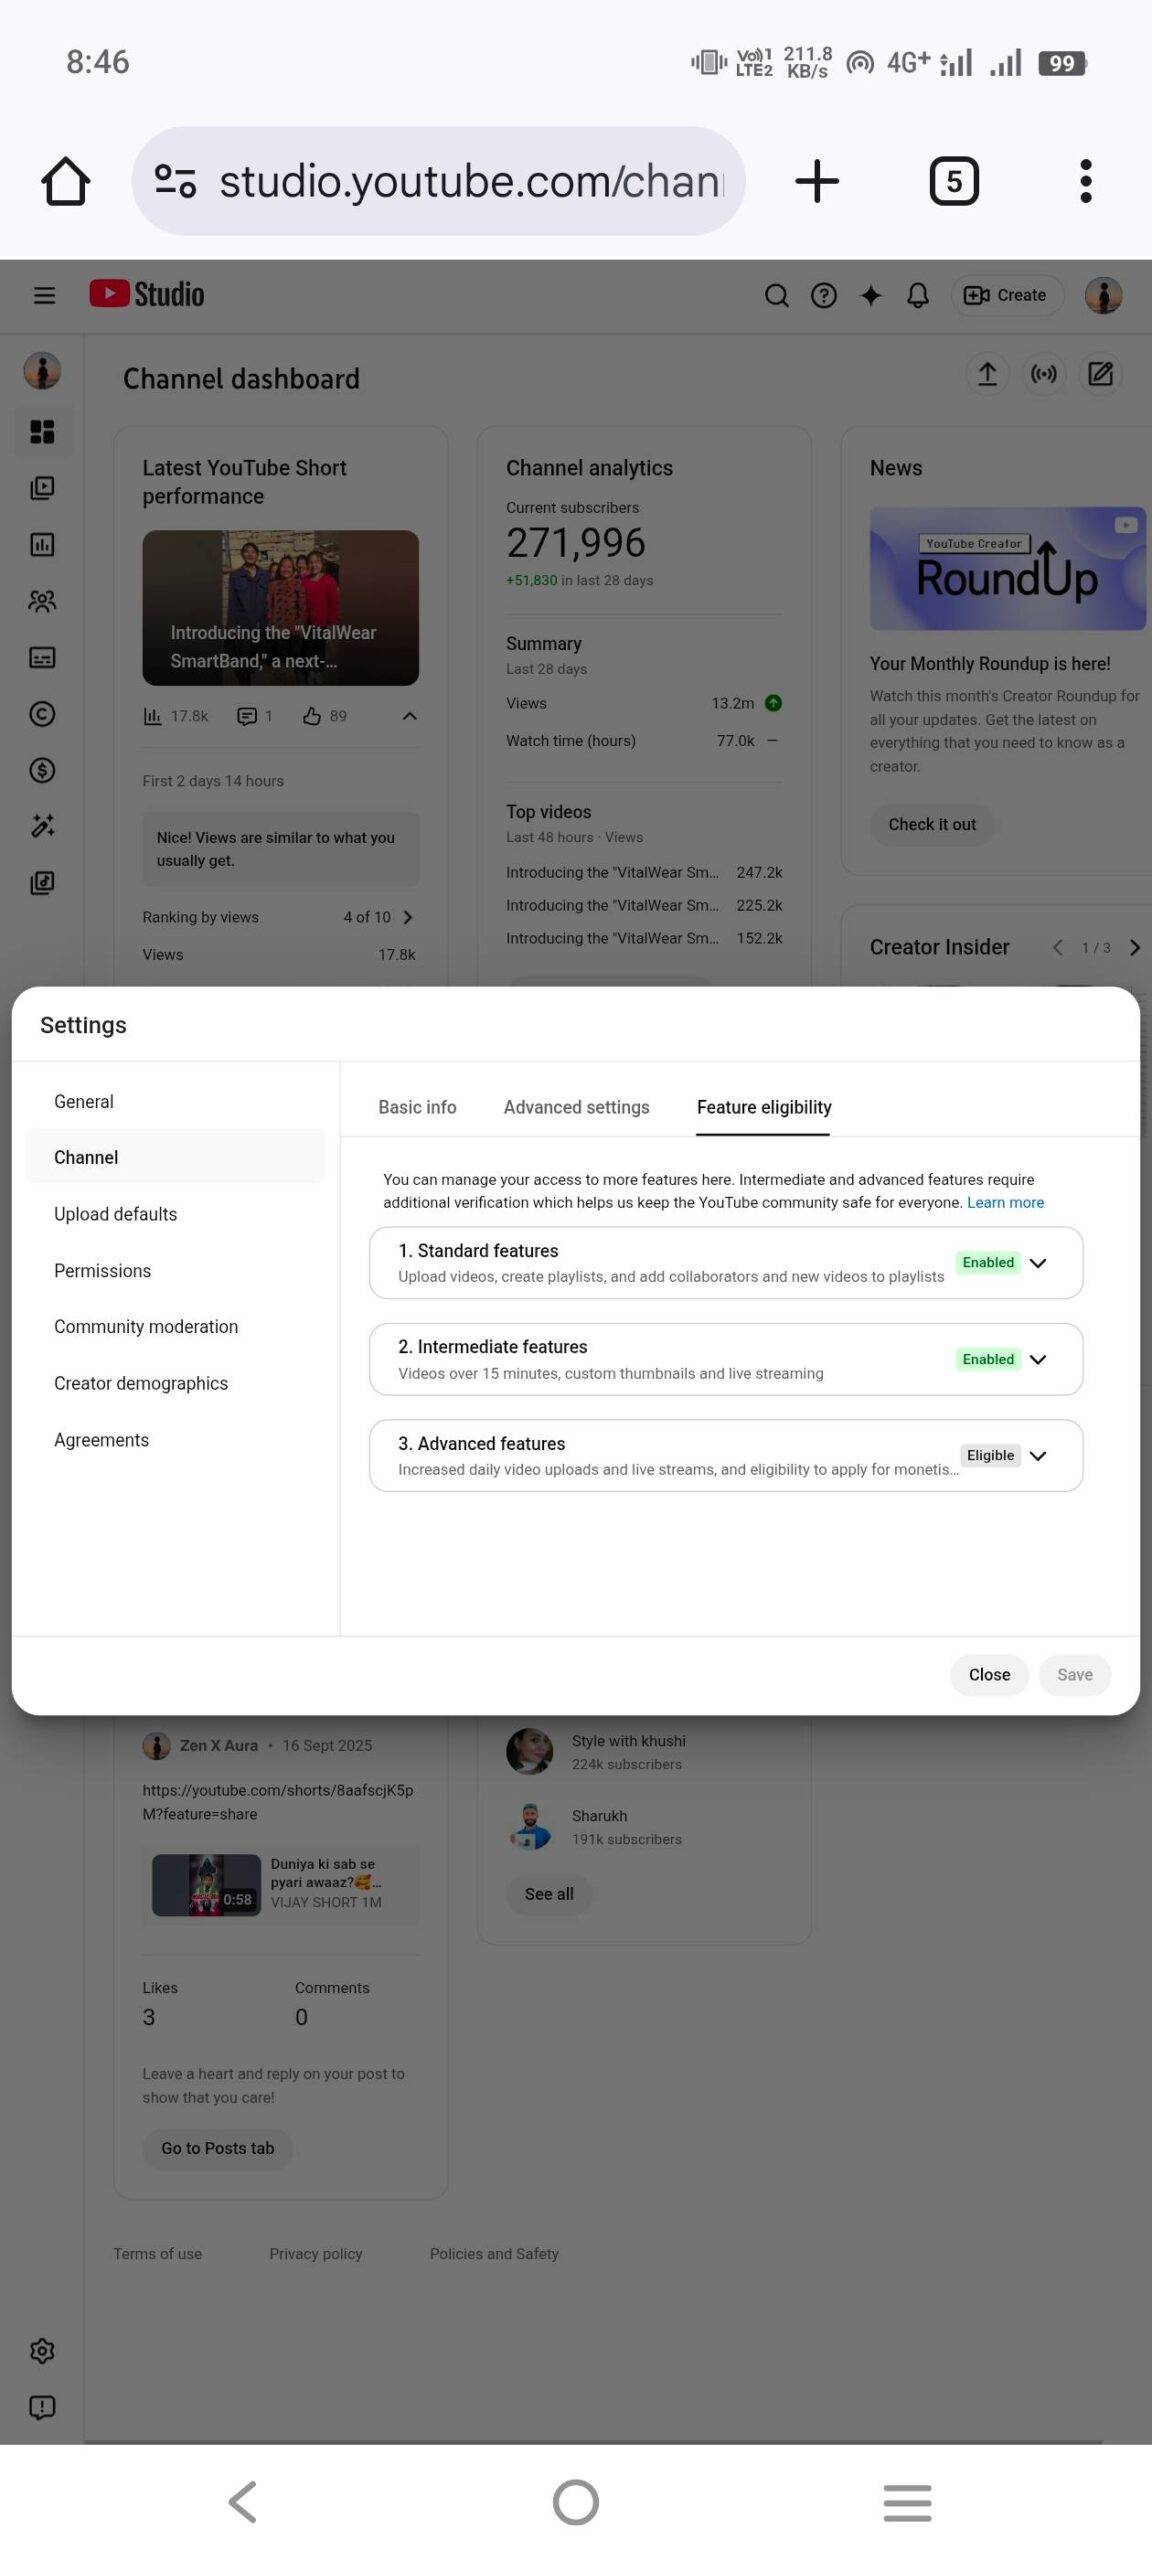Click the Go live broadcast icon

click(1043, 374)
